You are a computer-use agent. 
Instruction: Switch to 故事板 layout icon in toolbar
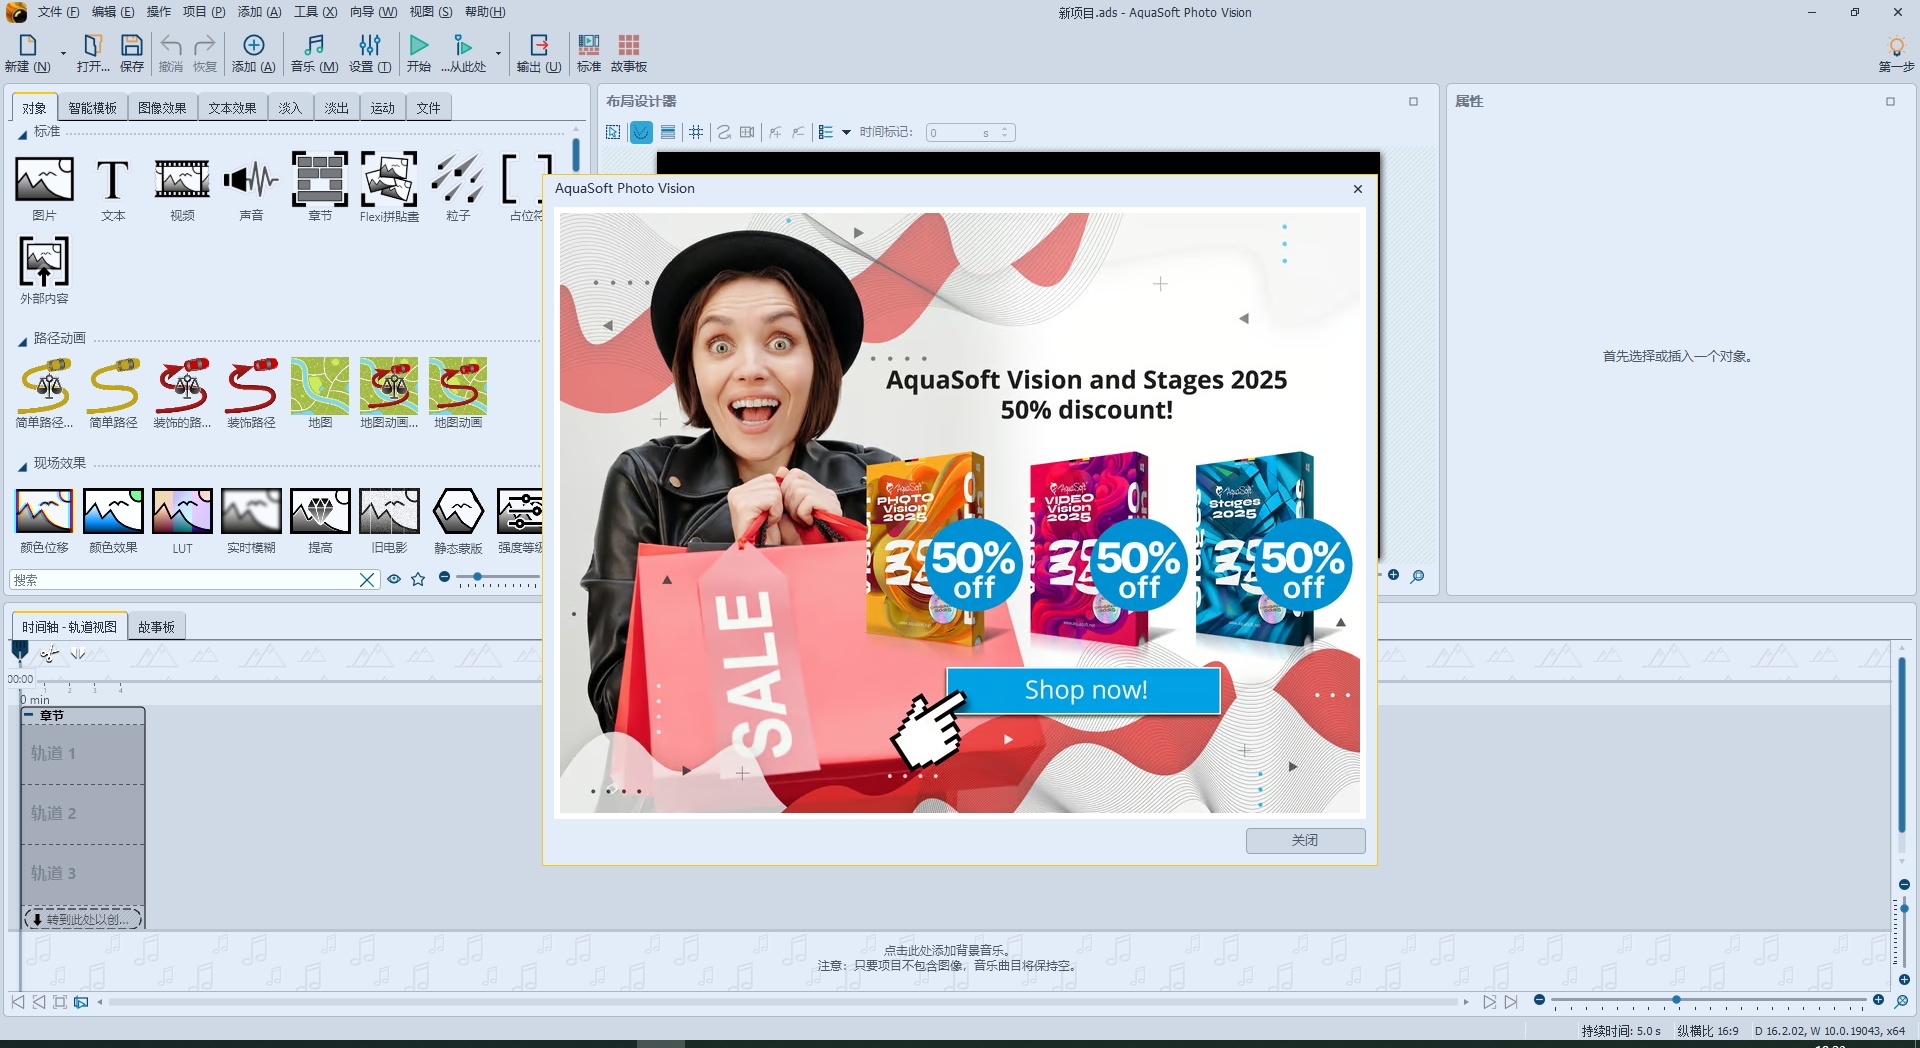(629, 45)
